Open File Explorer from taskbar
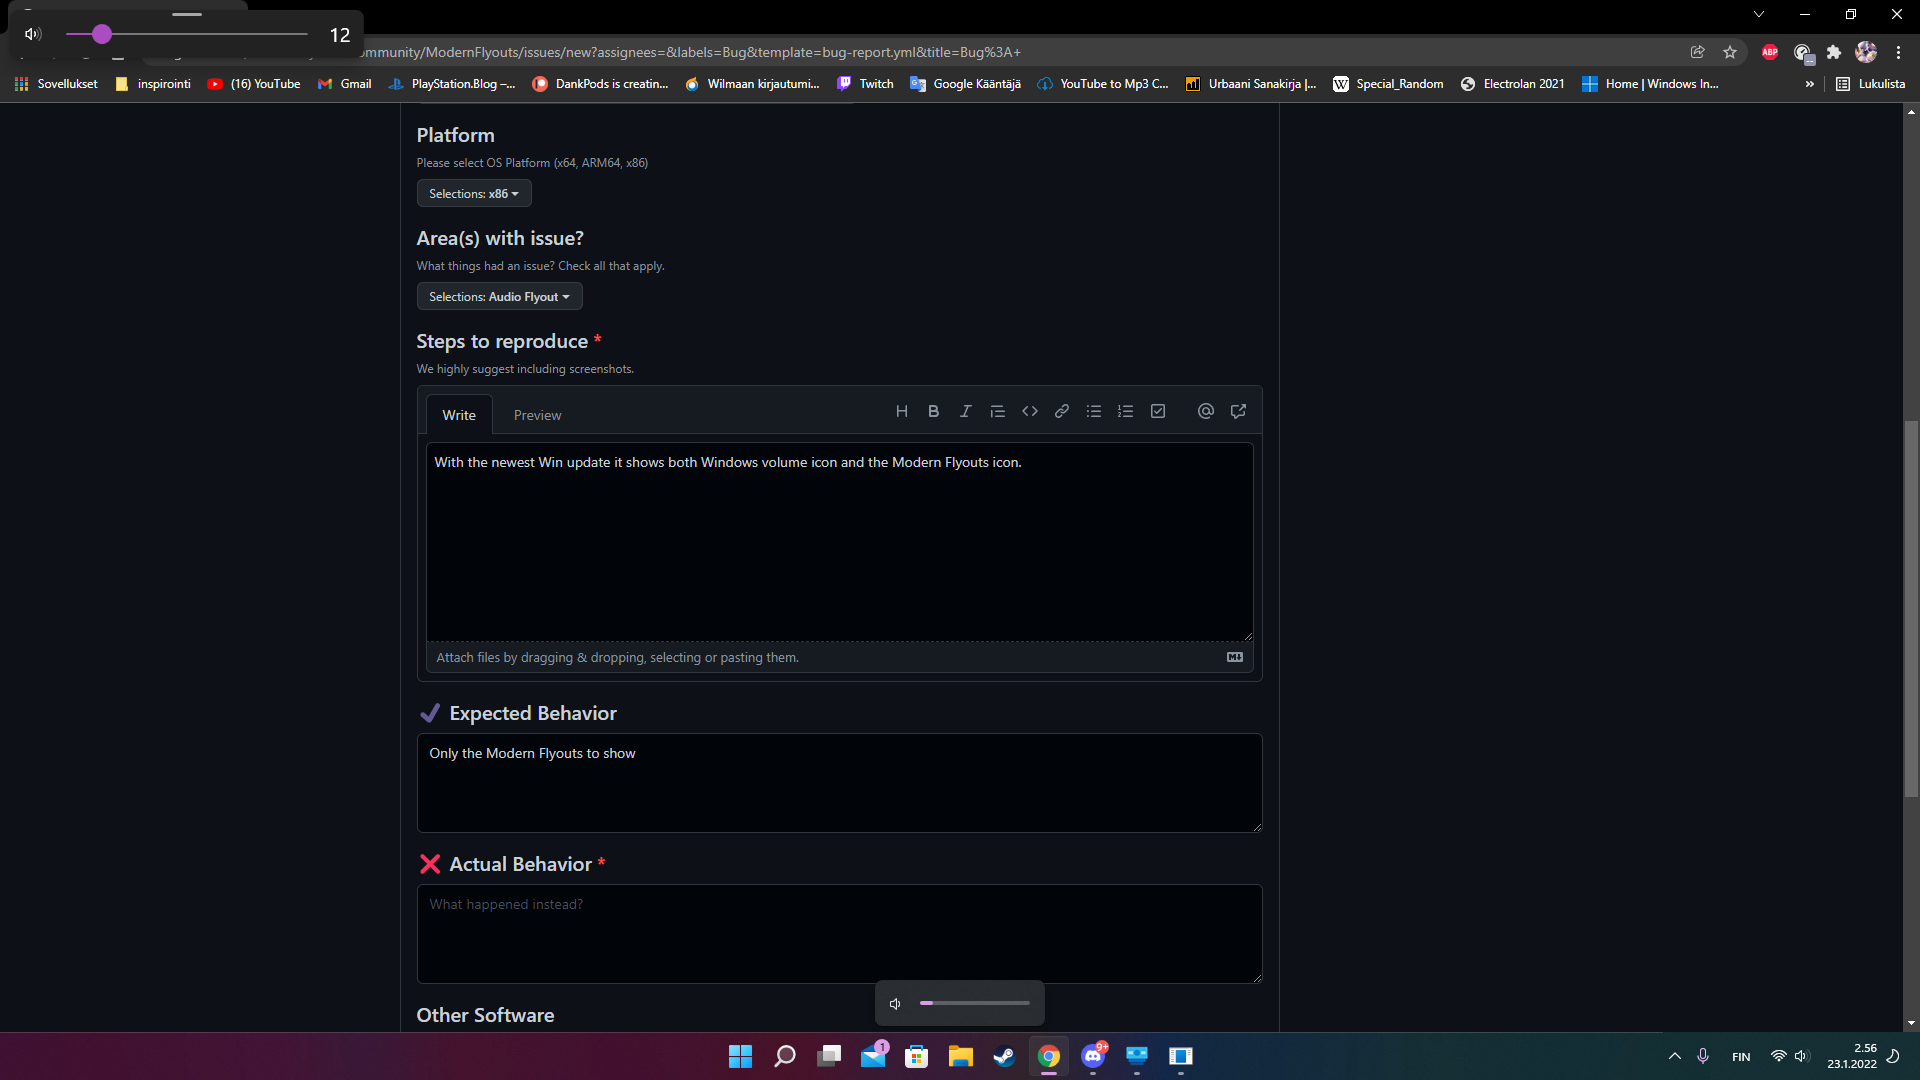 960,1056
